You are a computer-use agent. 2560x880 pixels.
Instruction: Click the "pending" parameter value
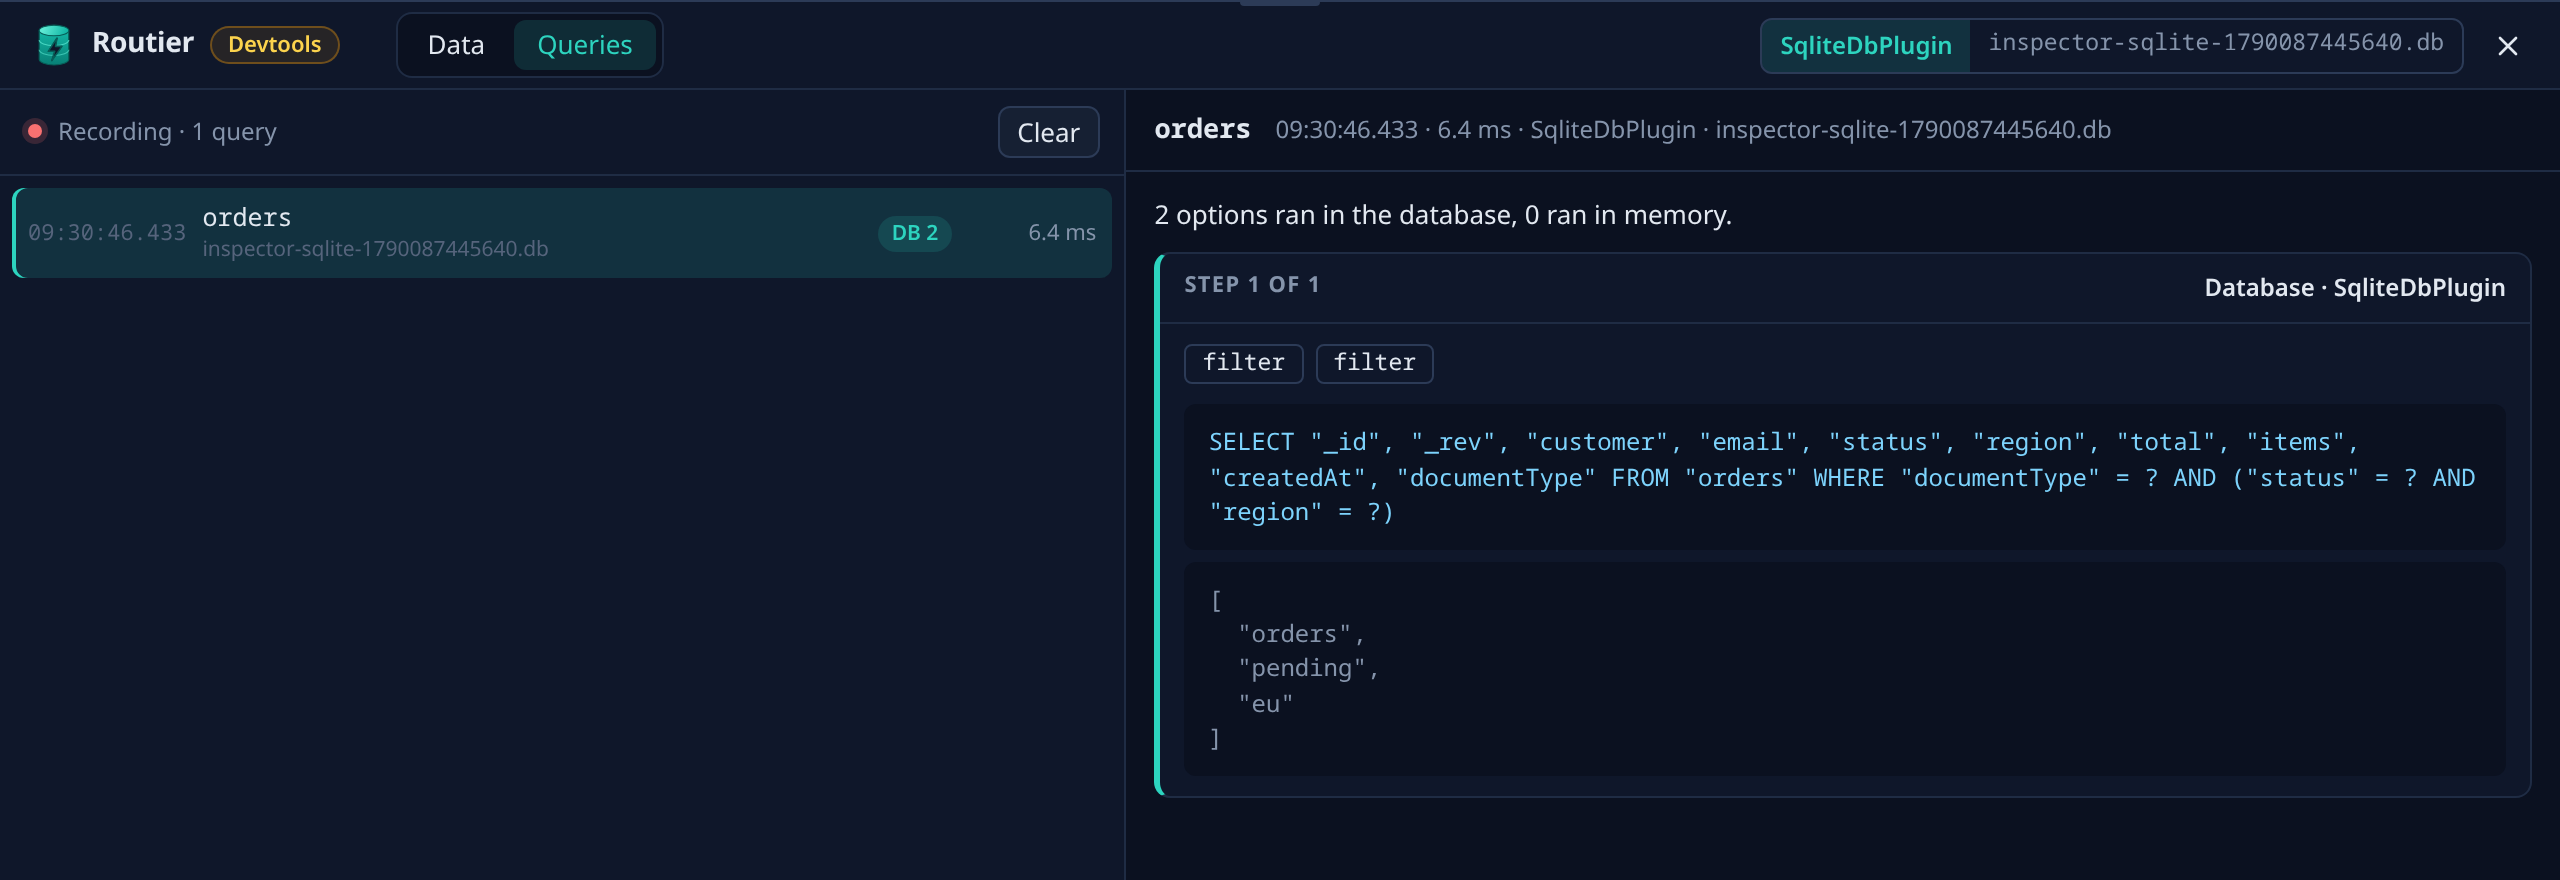pos(1302,668)
